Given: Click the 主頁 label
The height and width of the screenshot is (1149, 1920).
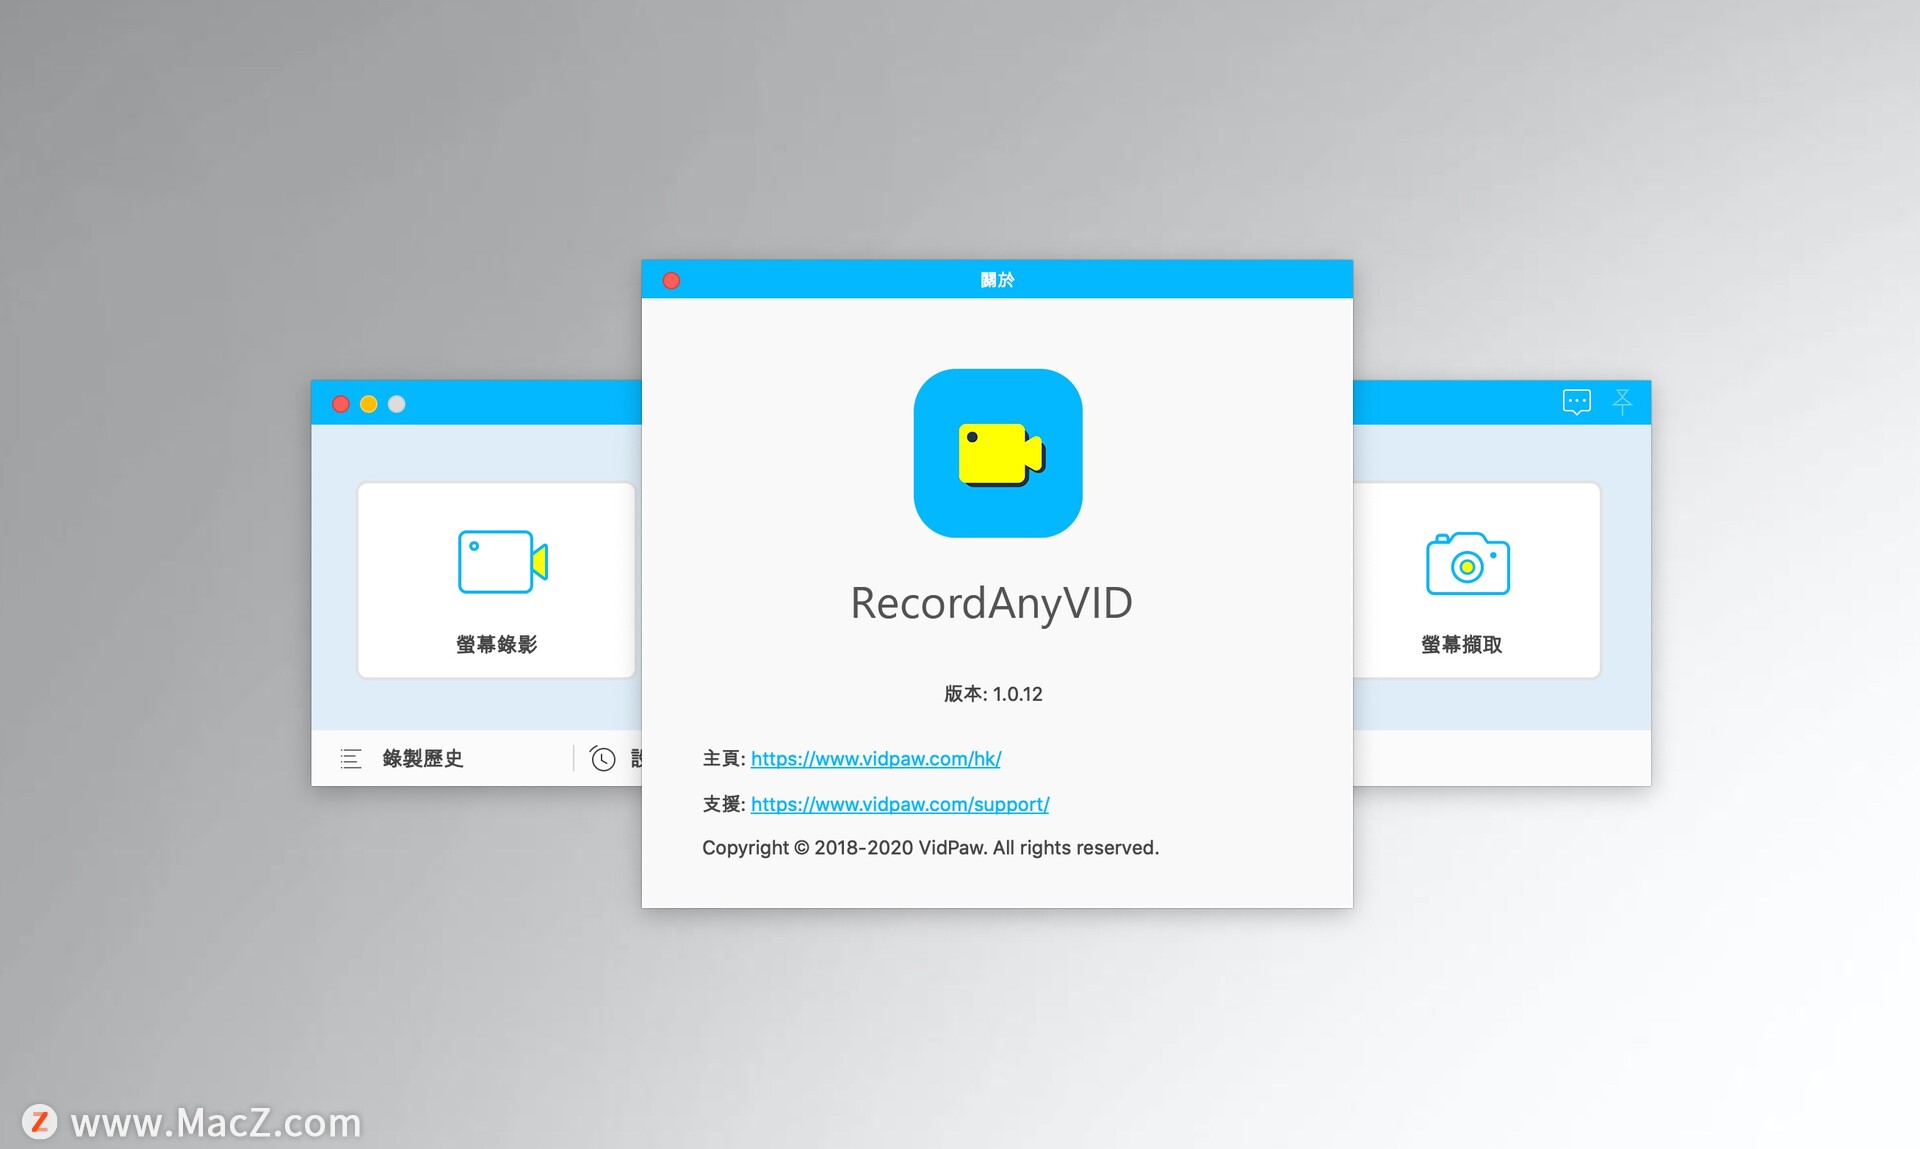Looking at the screenshot, I should pyautogui.click(x=724, y=758).
